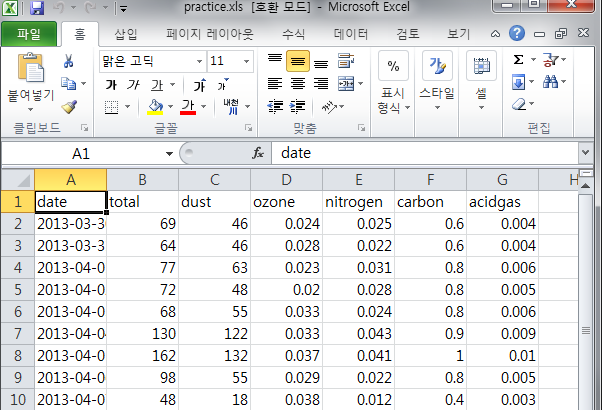Switch to the 삽입 ribbon tab

[126, 34]
